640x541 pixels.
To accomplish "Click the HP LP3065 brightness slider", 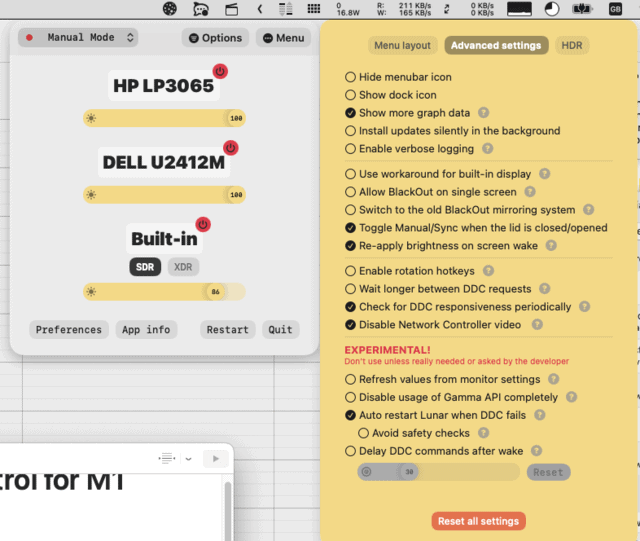I will (x=164, y=118).
